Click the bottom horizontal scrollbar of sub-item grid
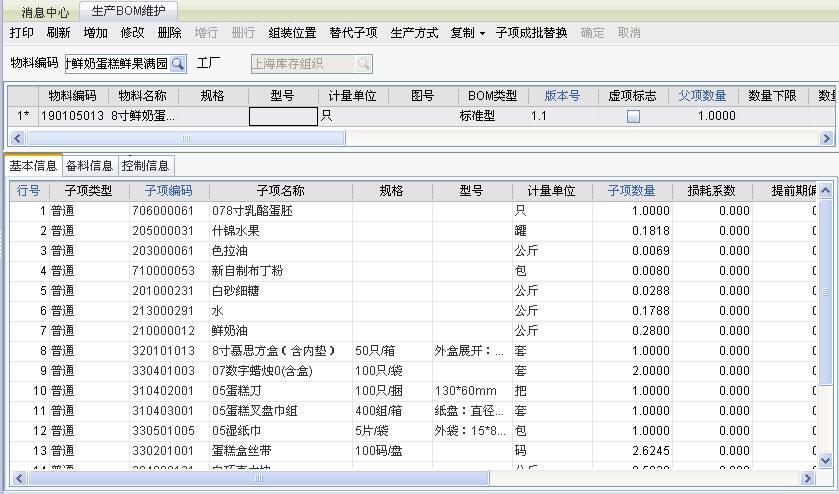This screenshot has height=494, width=839. [400, 478]
